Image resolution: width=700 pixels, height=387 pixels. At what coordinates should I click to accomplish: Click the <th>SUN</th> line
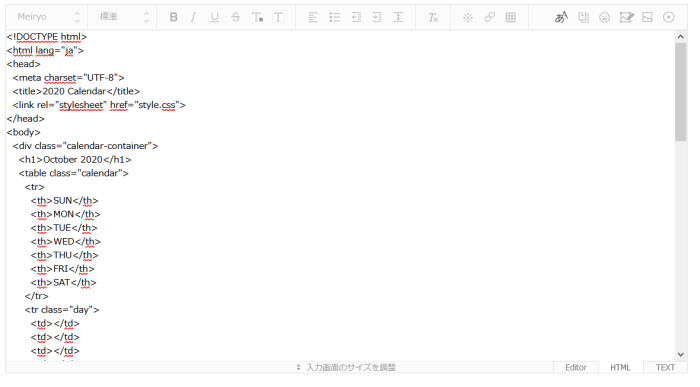(x=64, y=200)
